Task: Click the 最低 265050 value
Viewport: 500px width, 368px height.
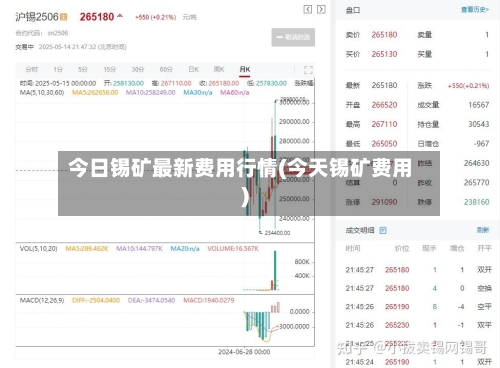Action: pyautogui.click(x=384, y=144)
